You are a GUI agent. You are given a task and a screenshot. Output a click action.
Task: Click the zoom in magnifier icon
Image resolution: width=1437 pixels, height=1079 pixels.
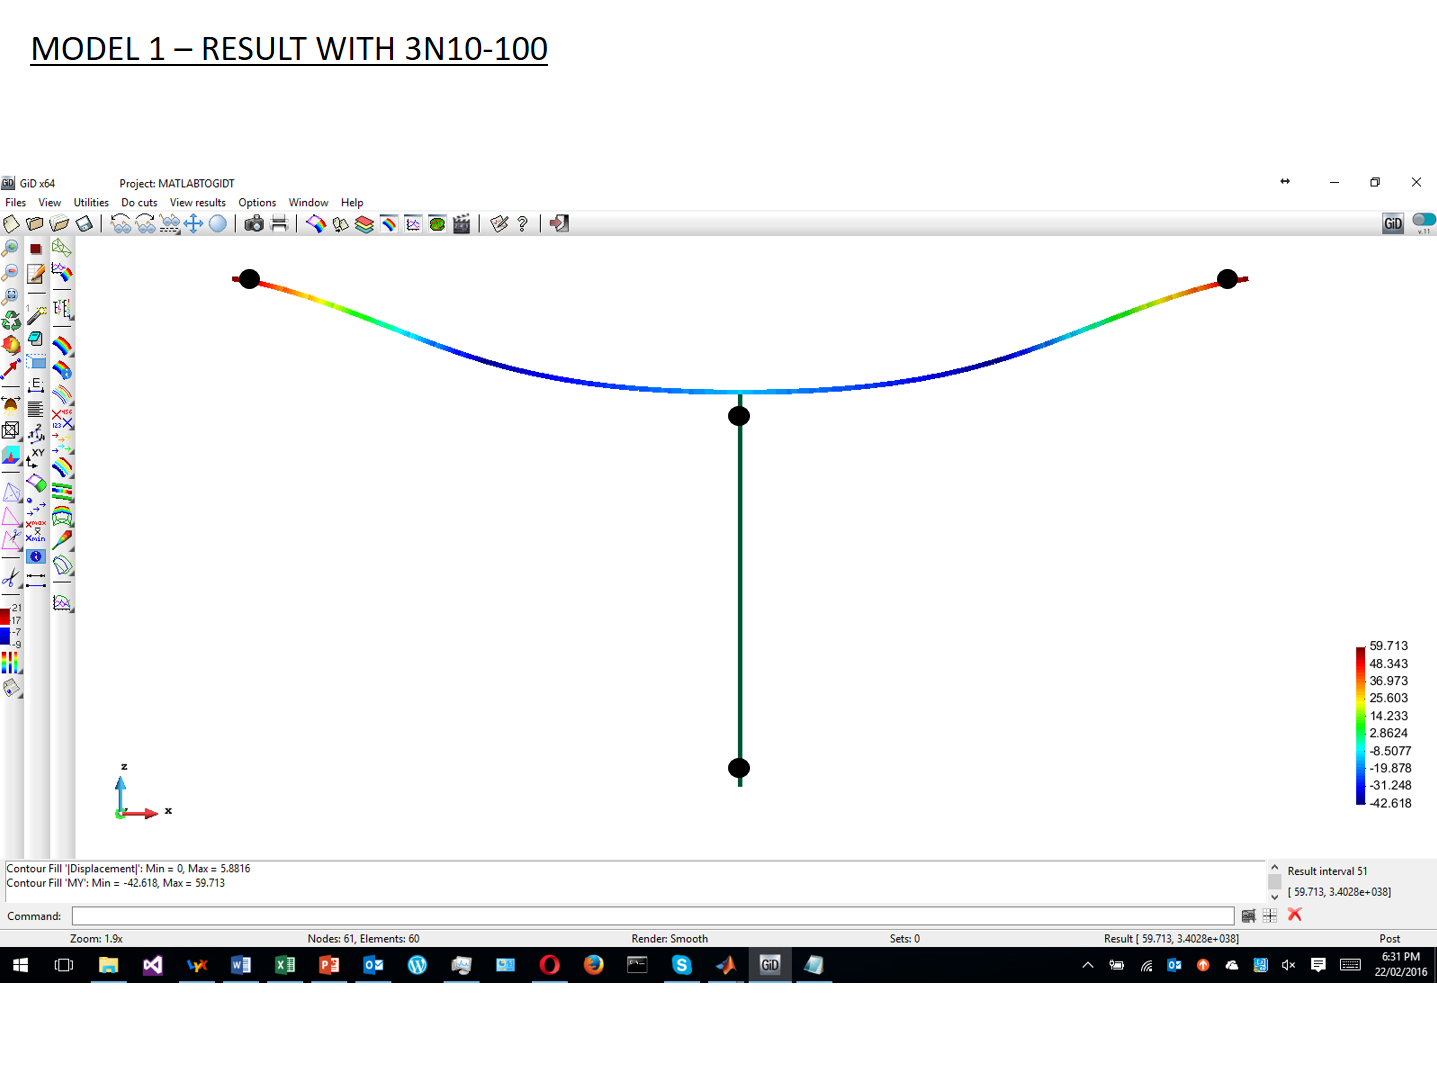click(x=11, y=248)
